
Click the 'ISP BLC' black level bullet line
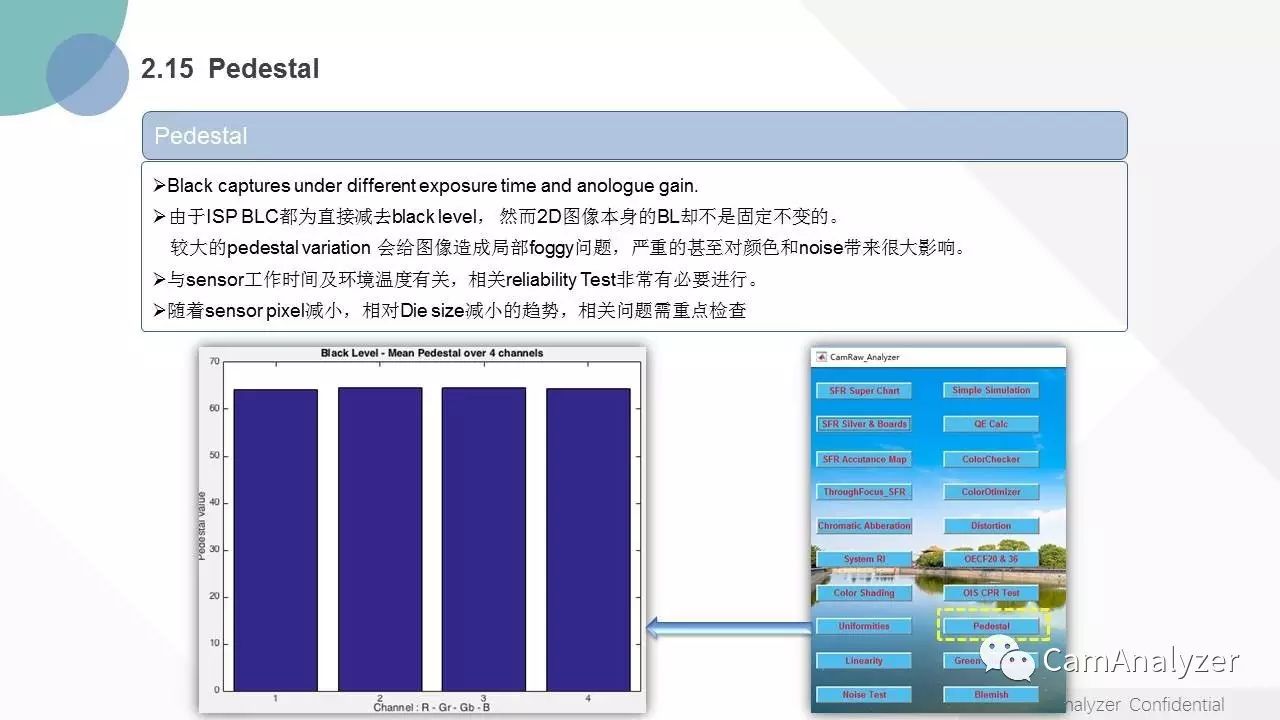497,216
